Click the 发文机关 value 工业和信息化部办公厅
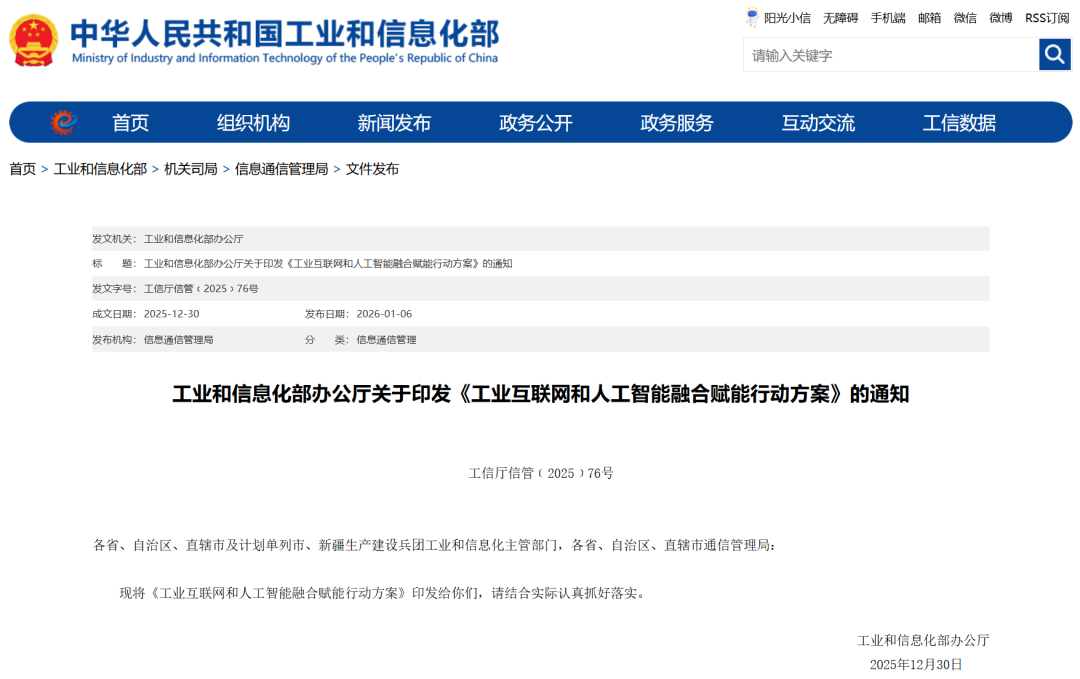Screen dimensions: 1080x679 point(194,239)
